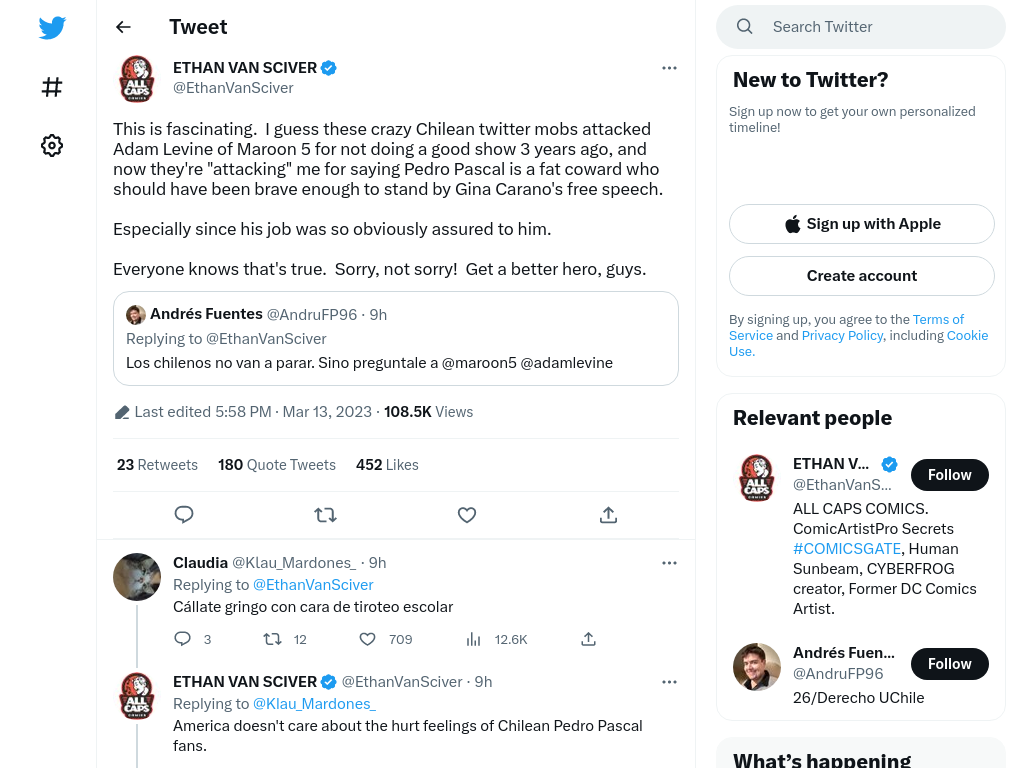Open more options on Claudia's reply

pos(669,563)
